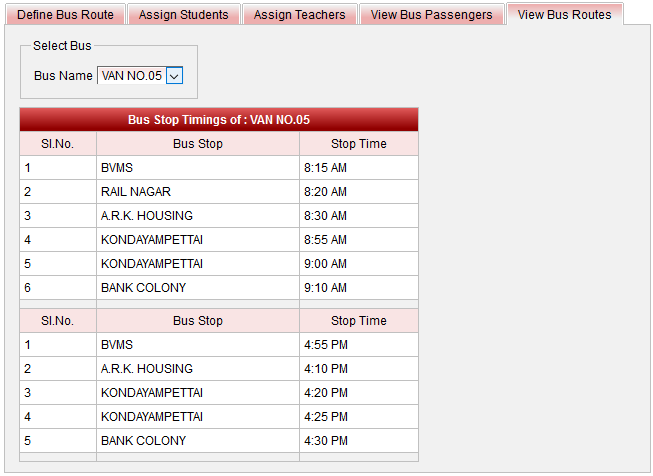
Task: Click Sl.No. header in morning table
Action: 58,144
